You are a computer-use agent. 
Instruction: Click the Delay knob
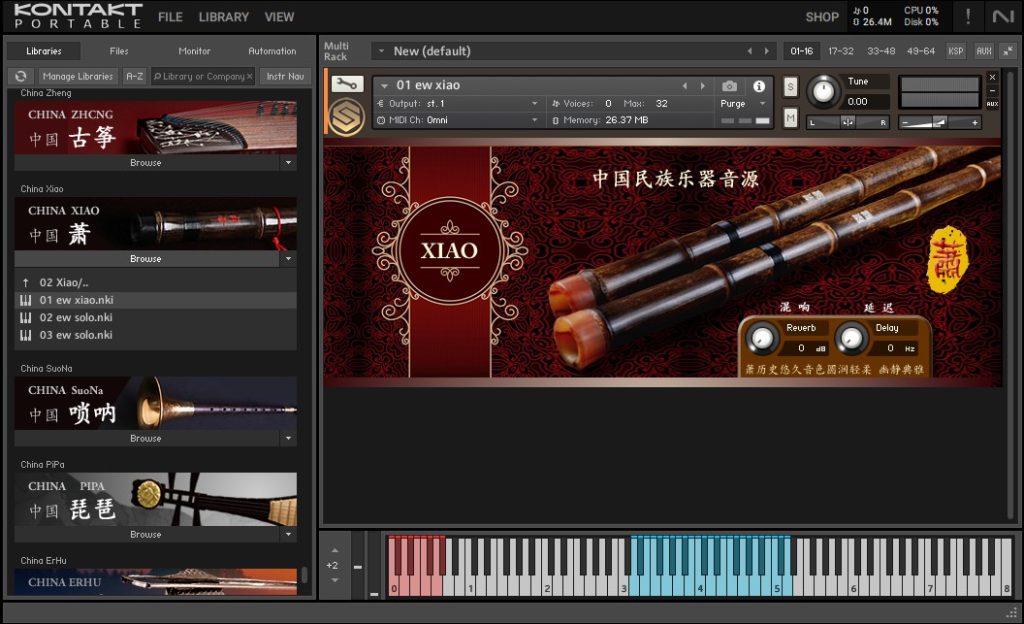point(851,338)
